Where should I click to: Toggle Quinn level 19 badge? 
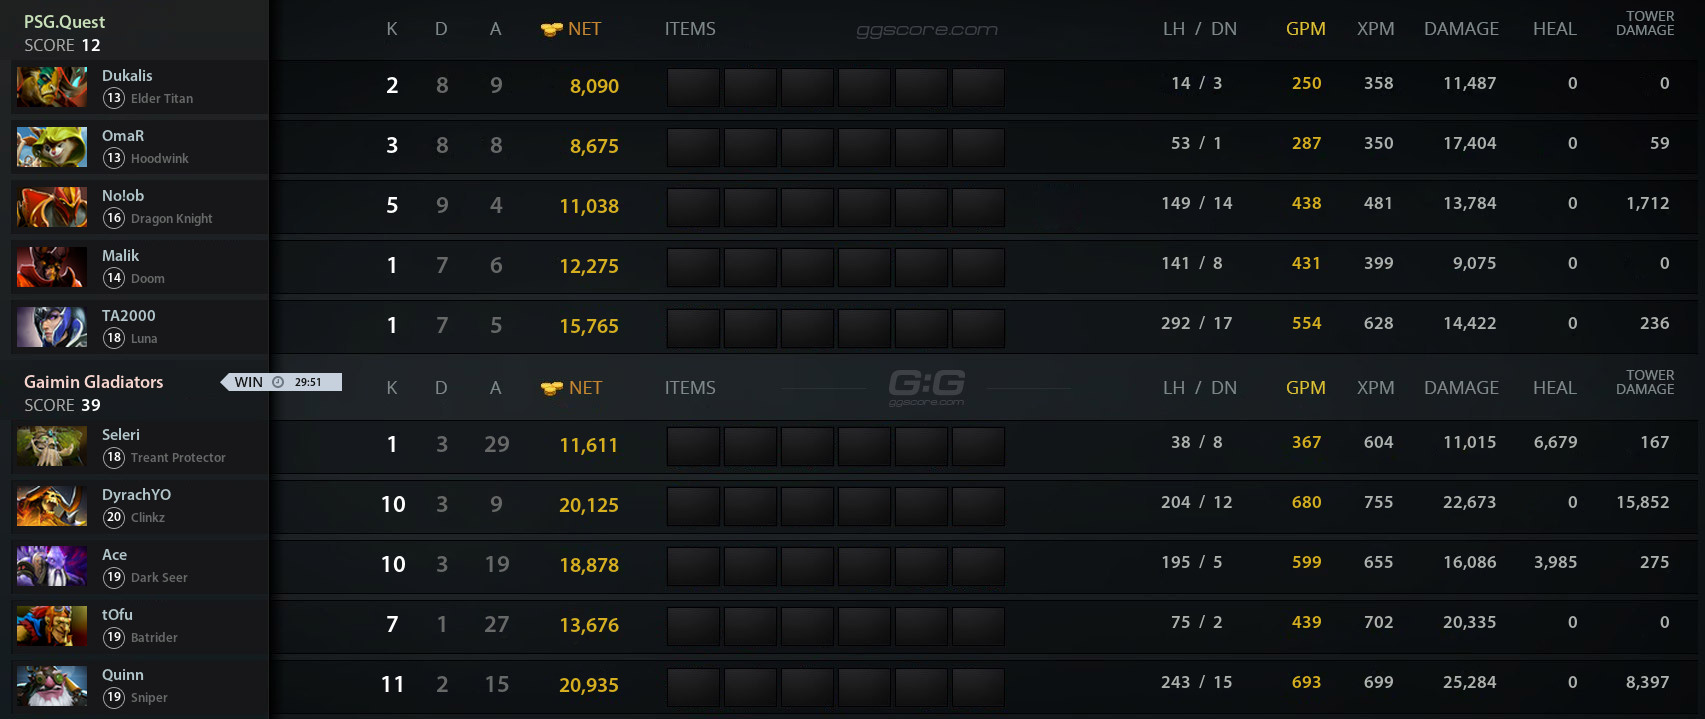[x=114, y=698]
